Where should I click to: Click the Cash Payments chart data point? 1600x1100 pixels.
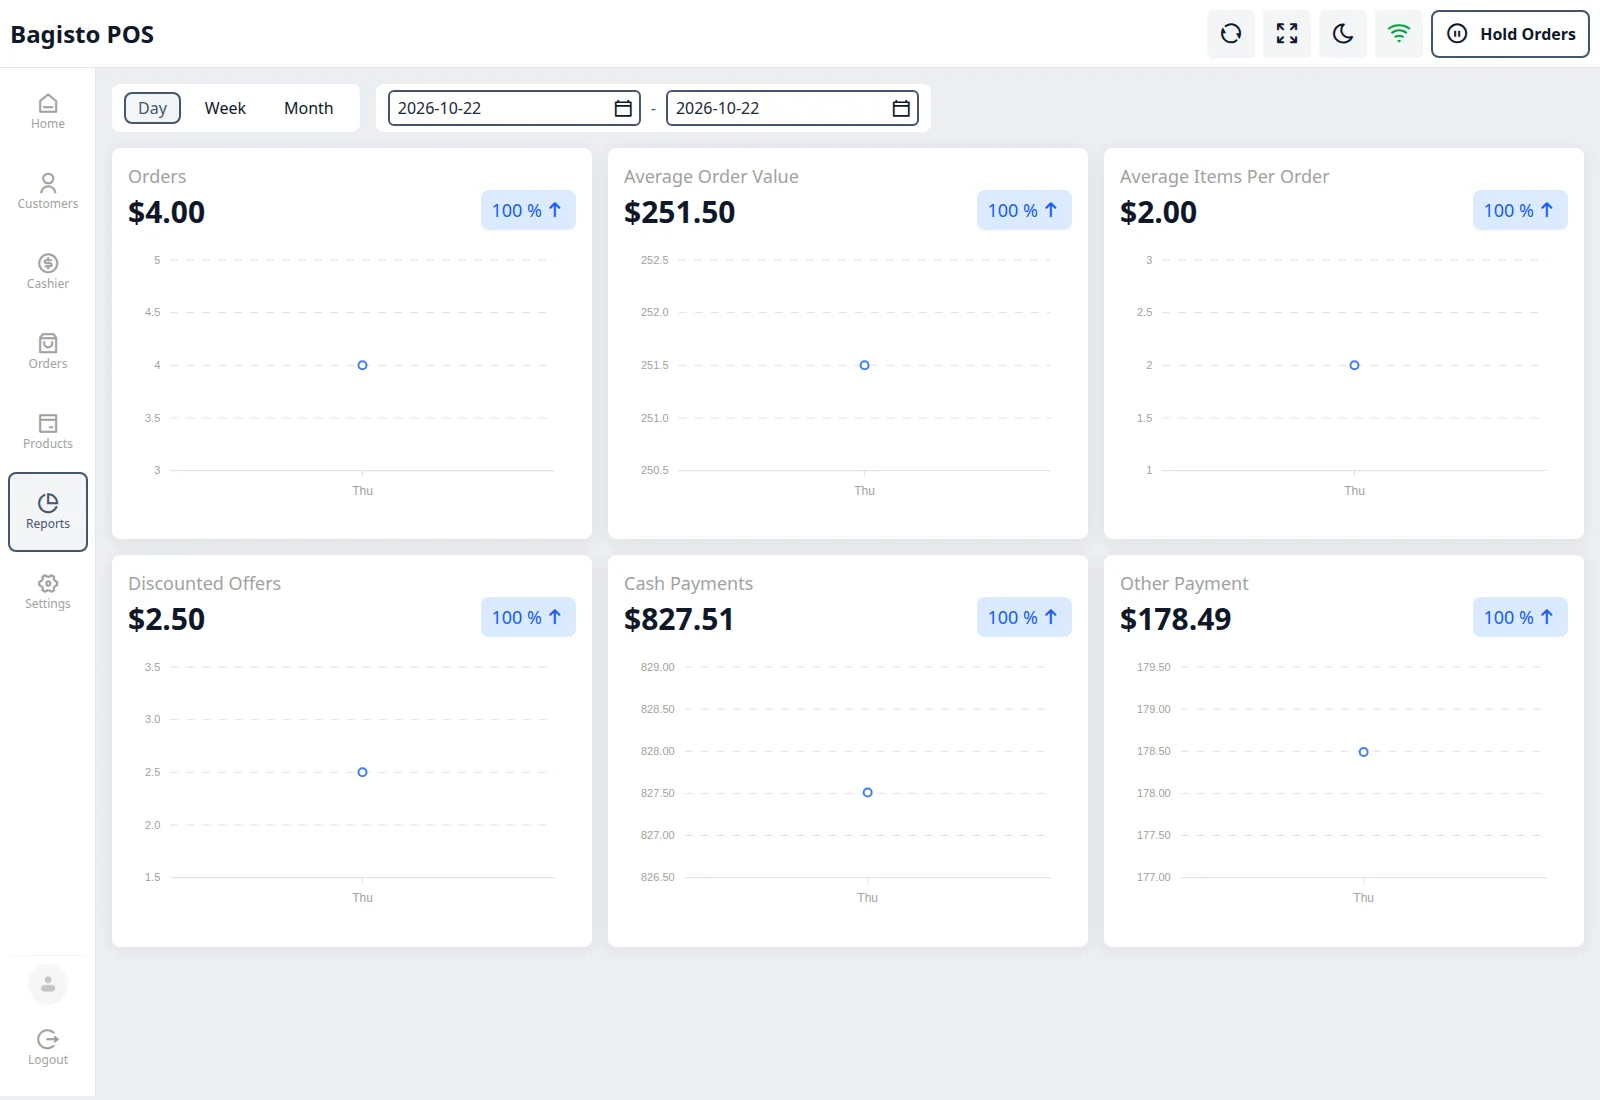867,792
